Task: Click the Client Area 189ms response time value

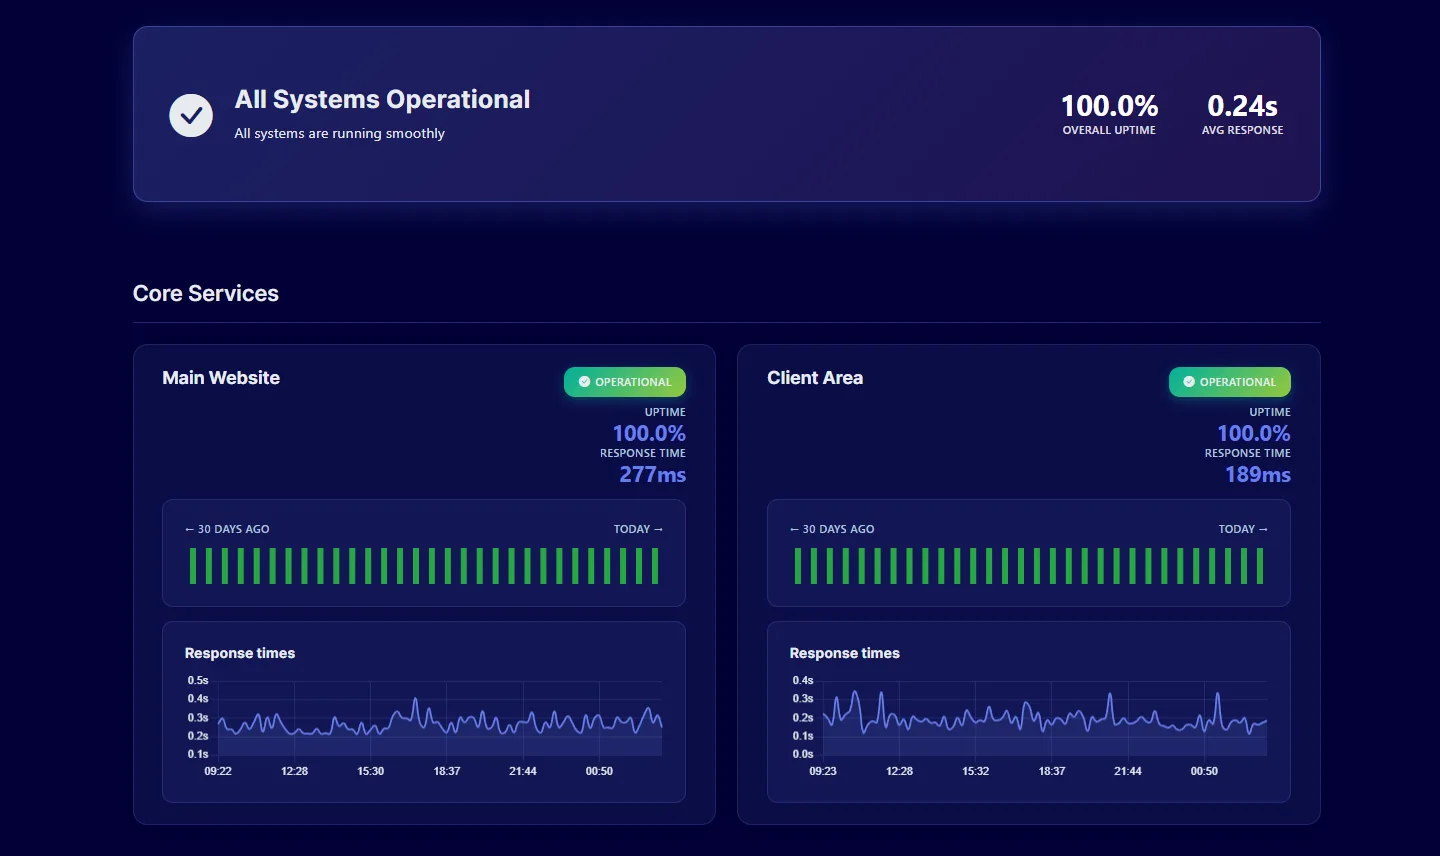Action: 1258,475
